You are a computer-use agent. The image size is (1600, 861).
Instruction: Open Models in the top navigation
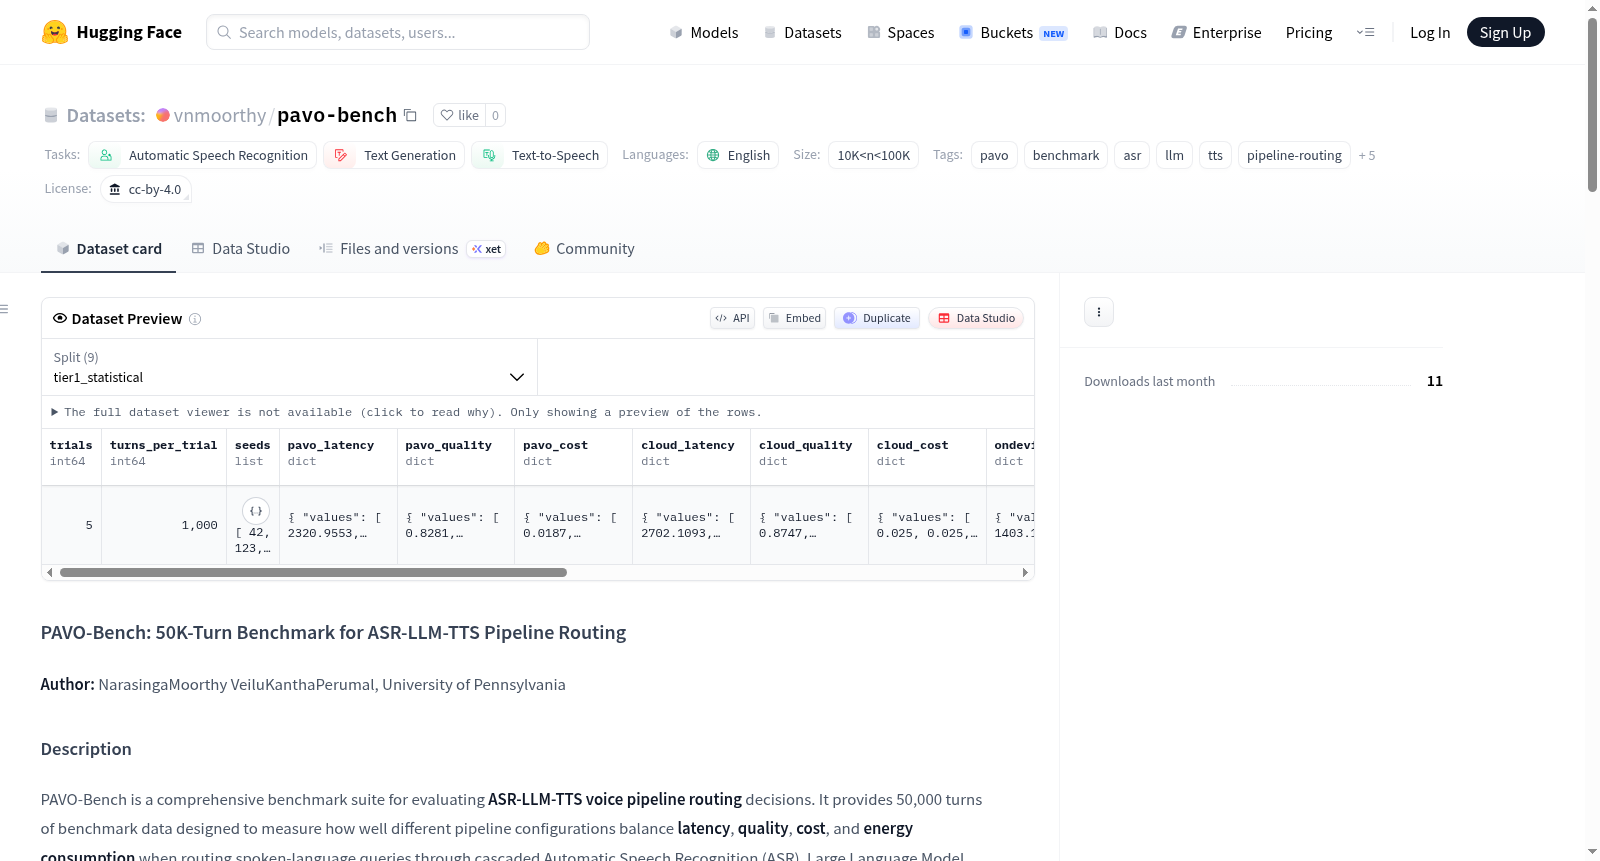tap(704, 32)
